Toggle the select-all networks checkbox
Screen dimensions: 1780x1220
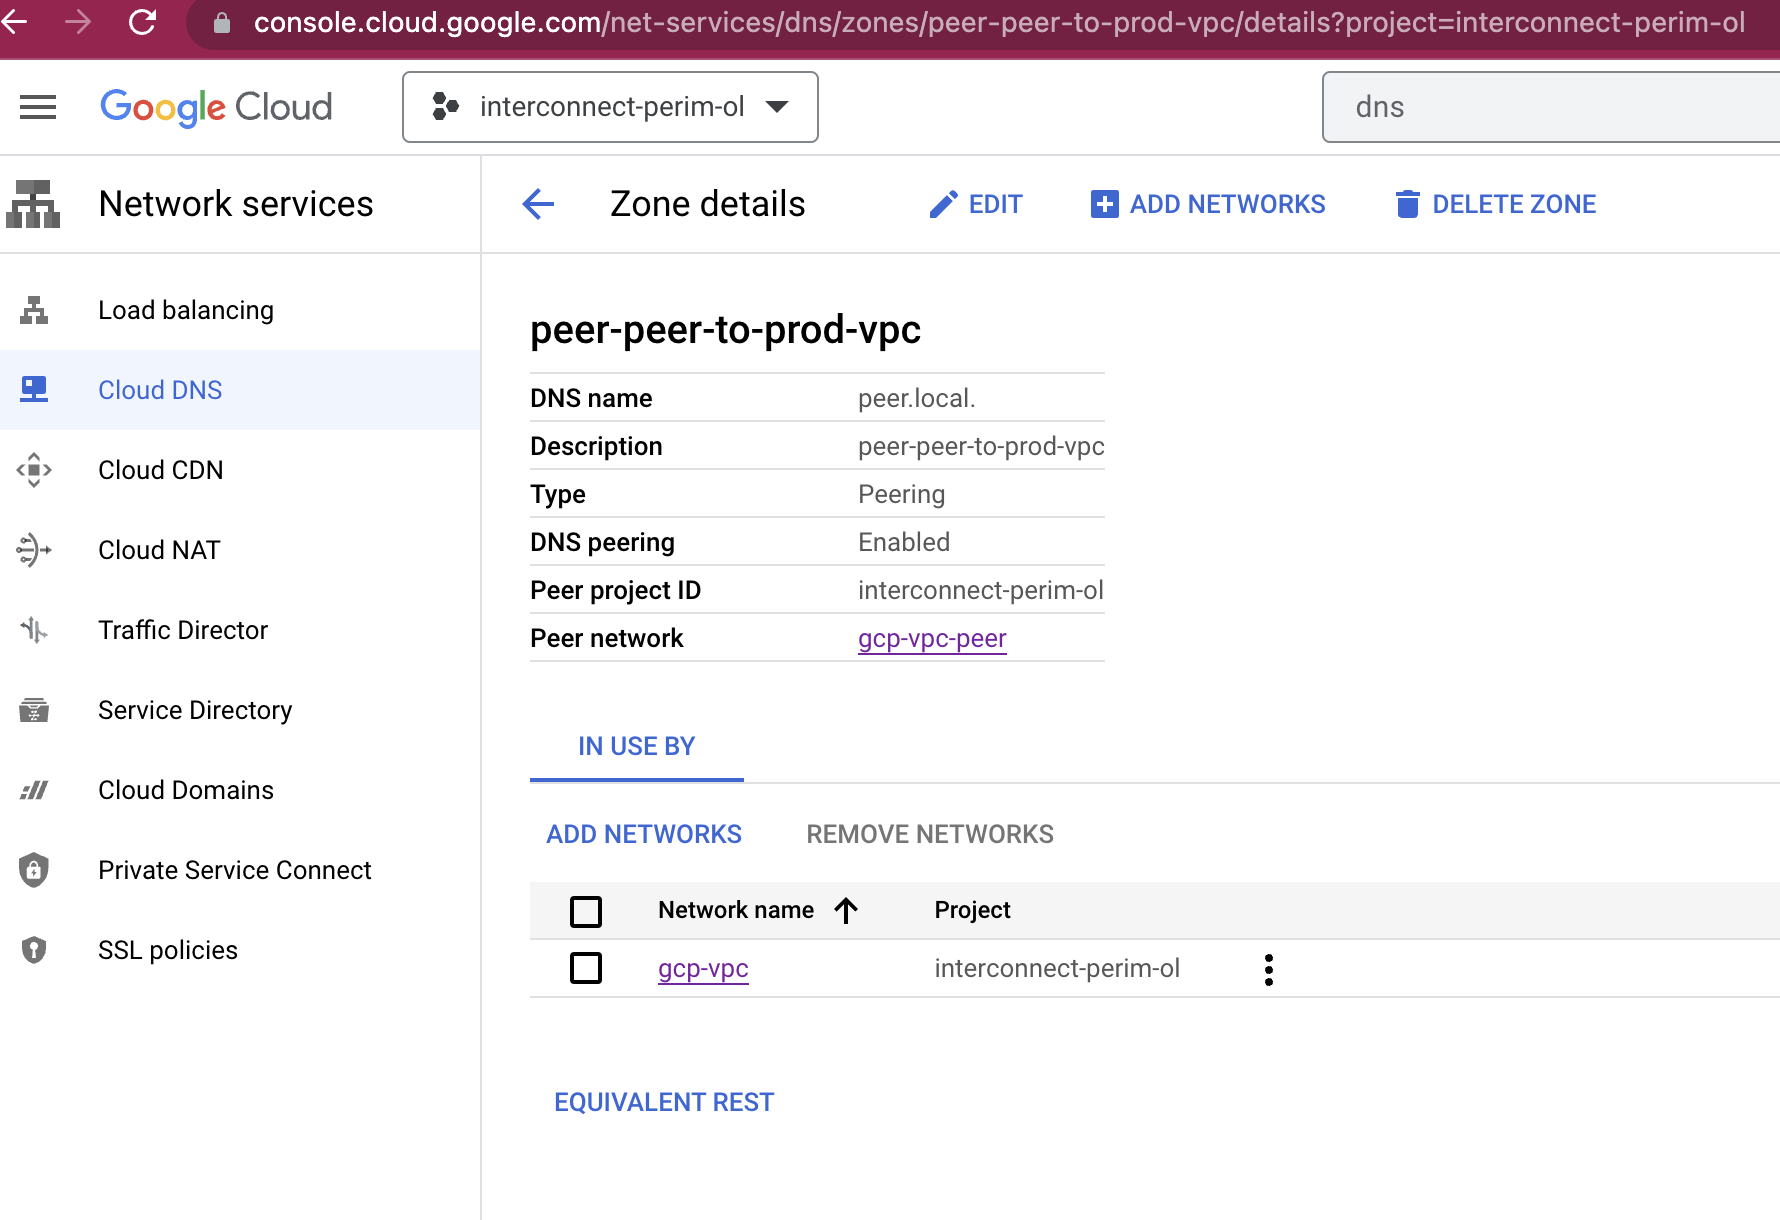pyautogui.click(x=586, y=911)
